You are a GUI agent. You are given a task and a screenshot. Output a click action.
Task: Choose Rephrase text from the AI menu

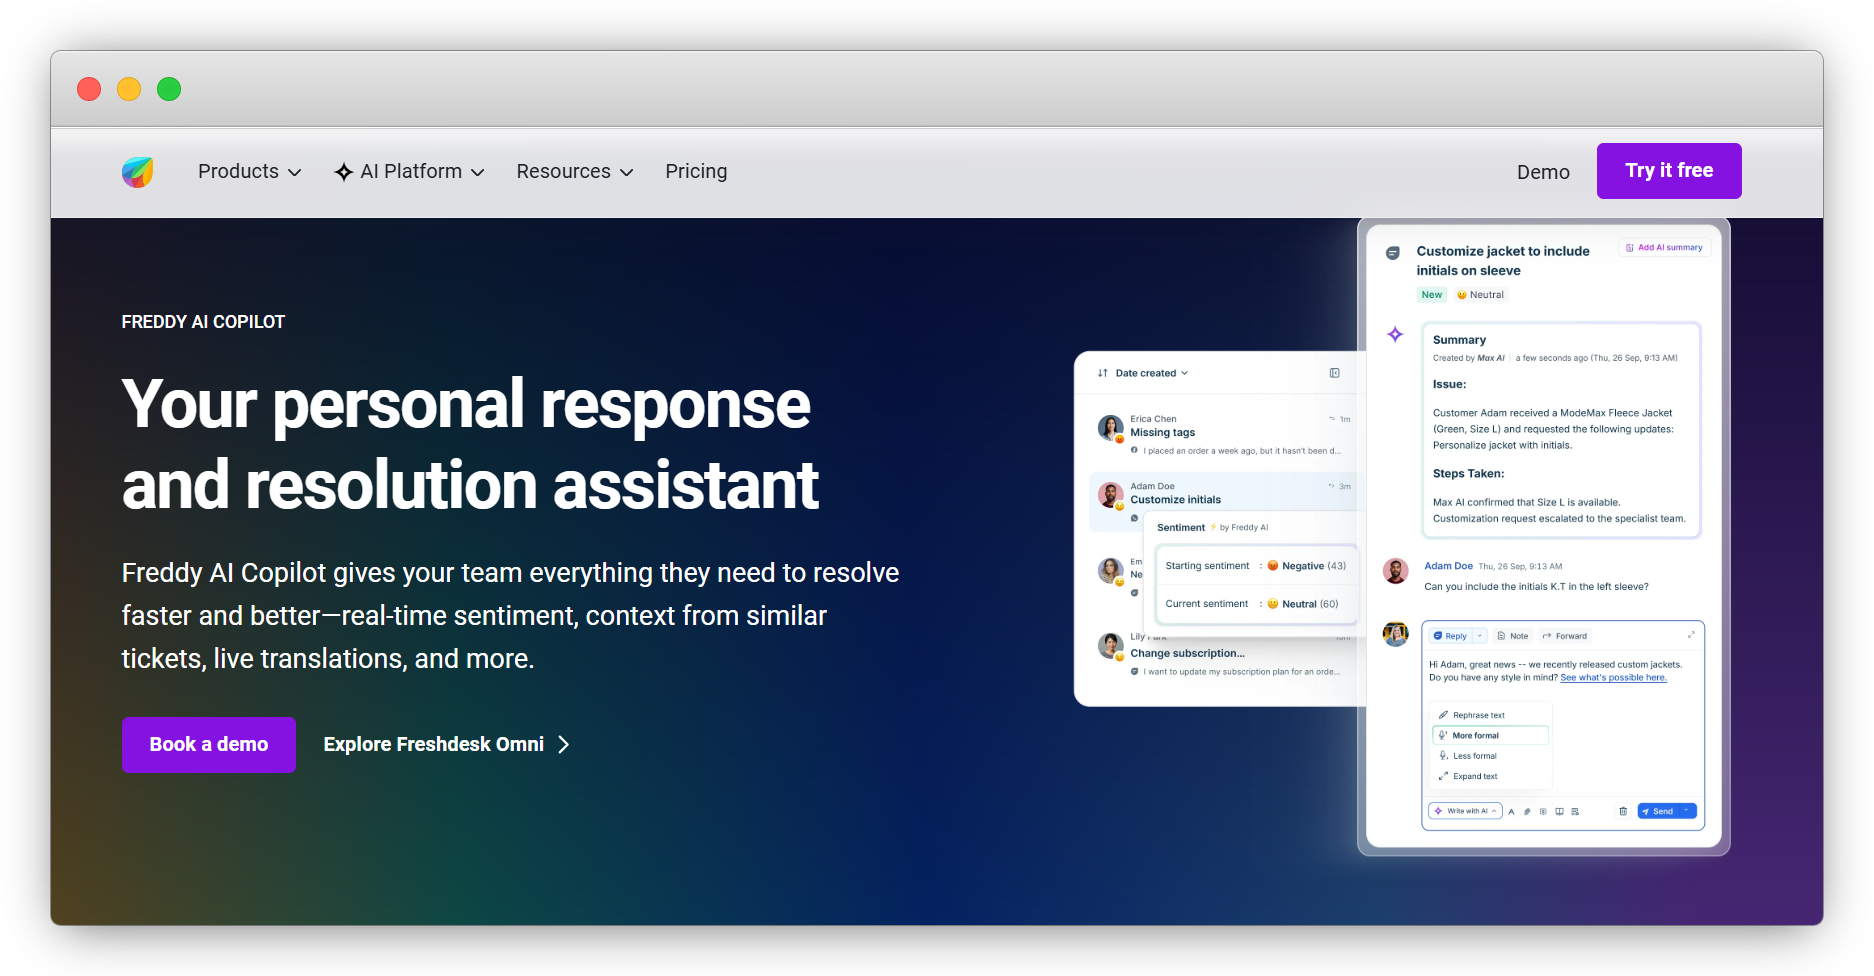(1491, 715)
